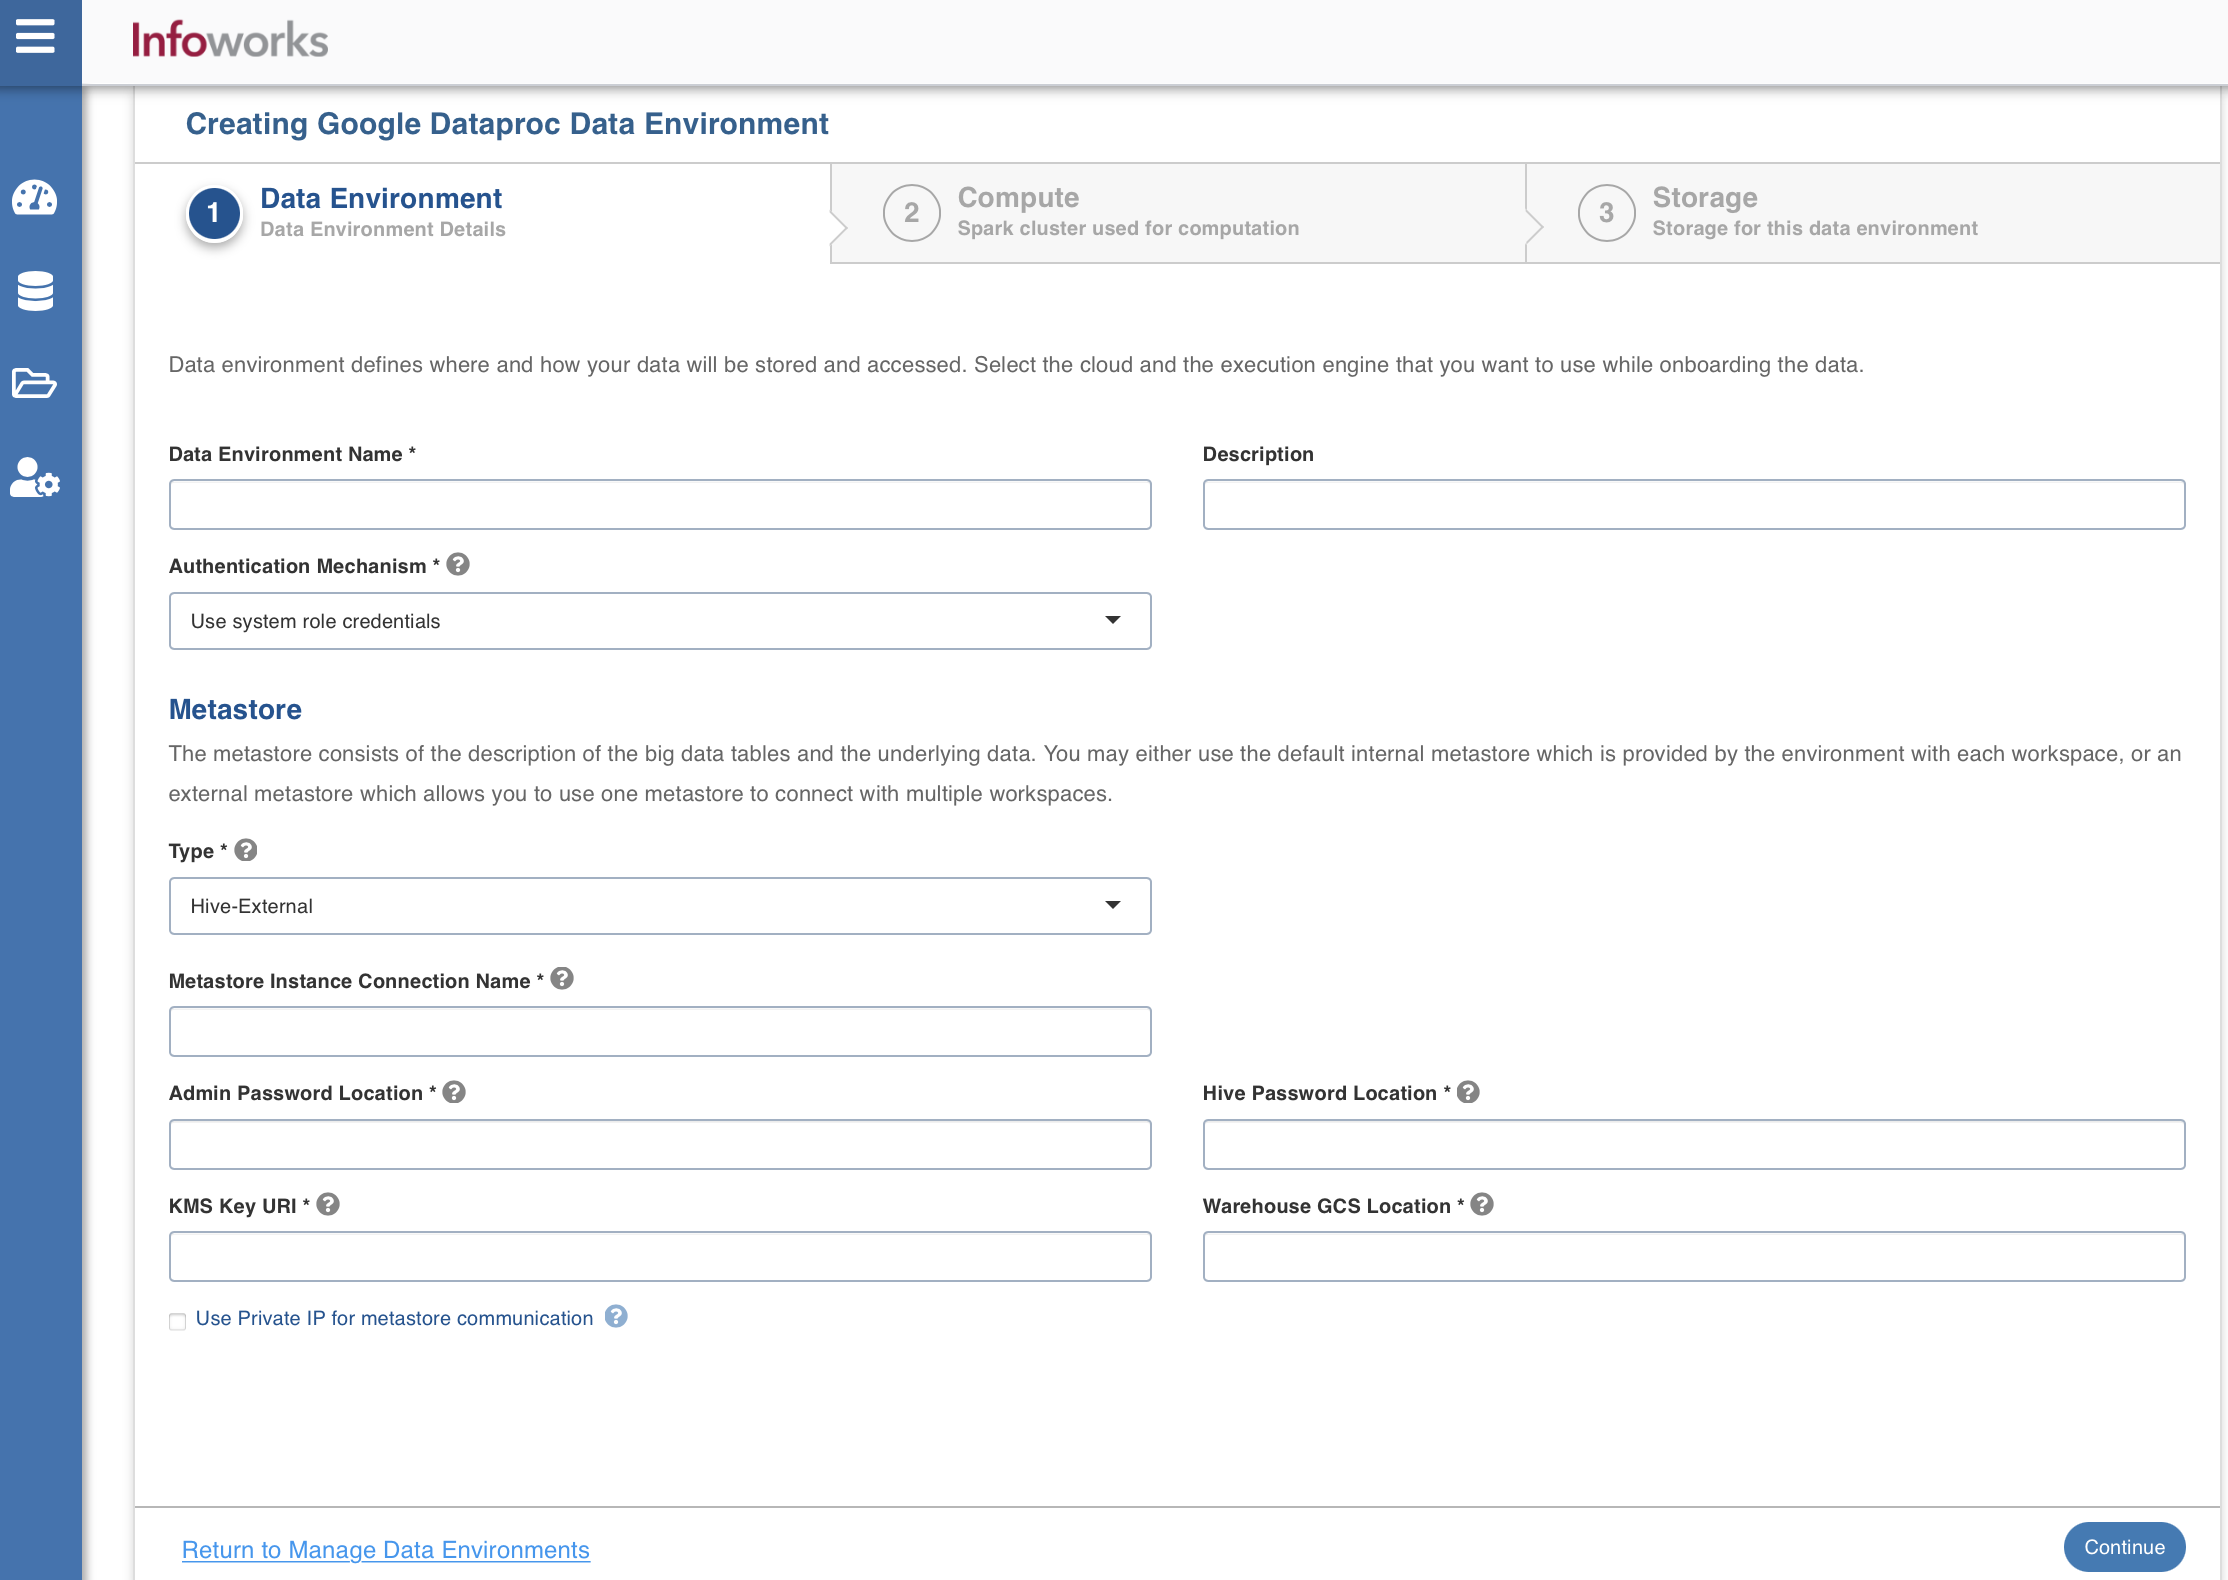Image resolution: width=2228 pixels, height=1580 pixels.
Task: Open the dashboard gauge icon in sidebar
Action: [35, 198]
